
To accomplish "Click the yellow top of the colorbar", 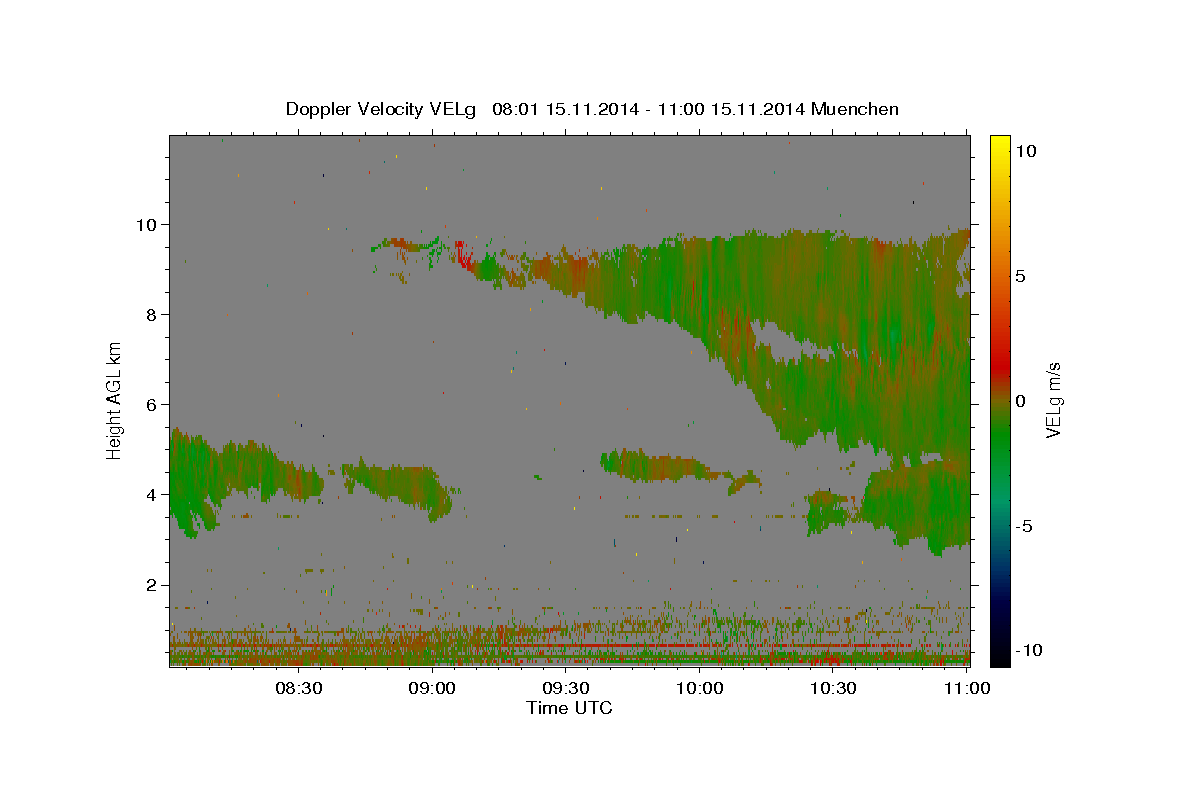I will point(1000,141).
